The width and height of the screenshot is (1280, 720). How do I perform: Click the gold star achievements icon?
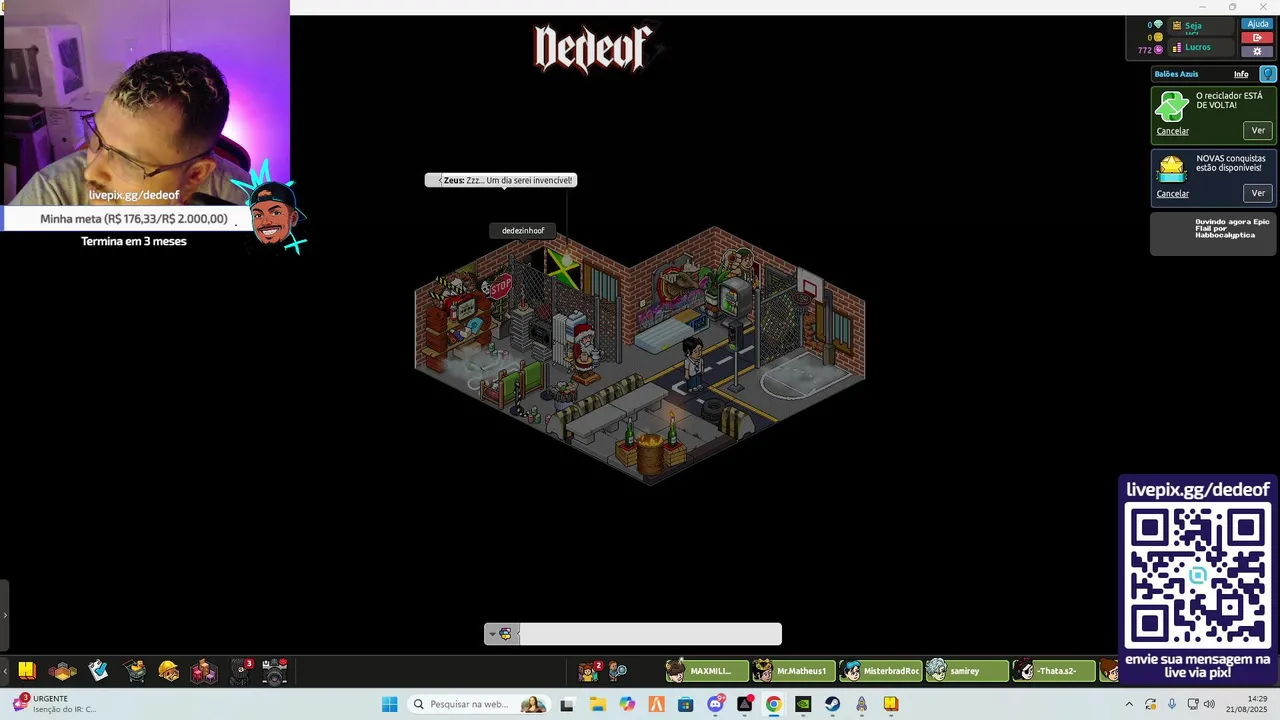pyautogui.click(x=1171, y=168)
